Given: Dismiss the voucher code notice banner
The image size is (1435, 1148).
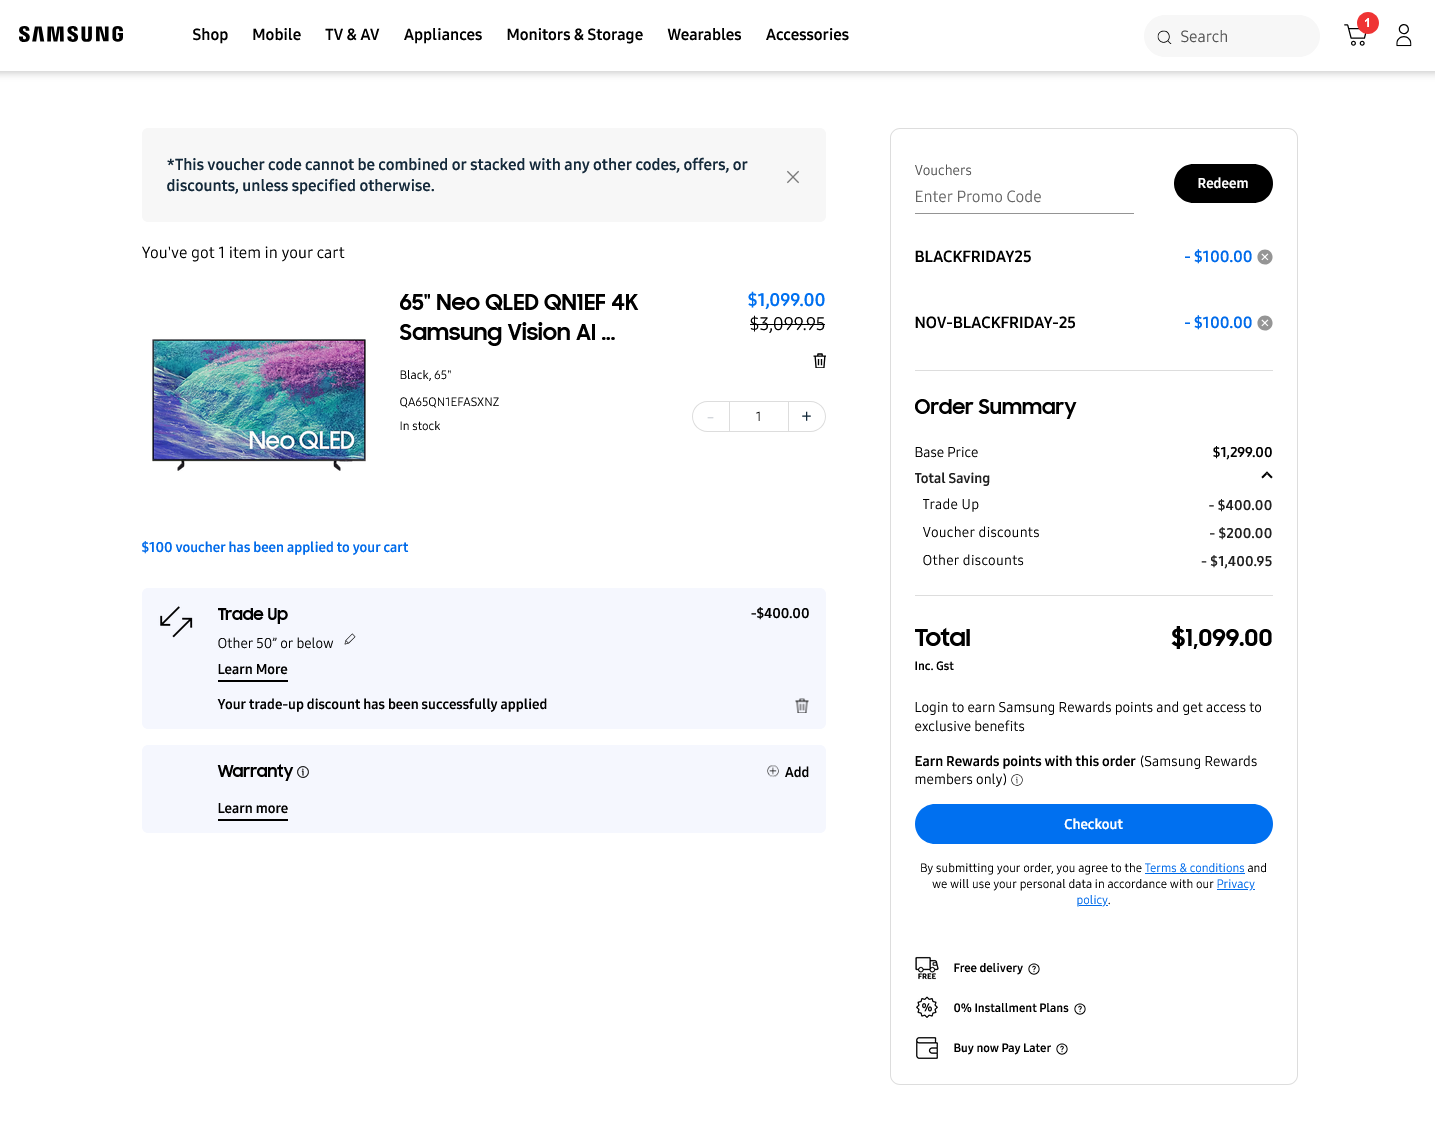Looking at the screenshot, I should 793,177.
